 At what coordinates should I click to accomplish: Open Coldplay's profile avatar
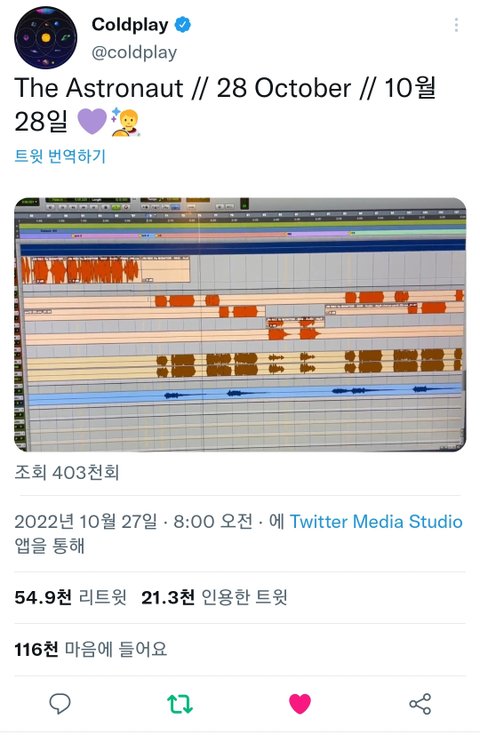pyautogui.click(x=45, y=38)
